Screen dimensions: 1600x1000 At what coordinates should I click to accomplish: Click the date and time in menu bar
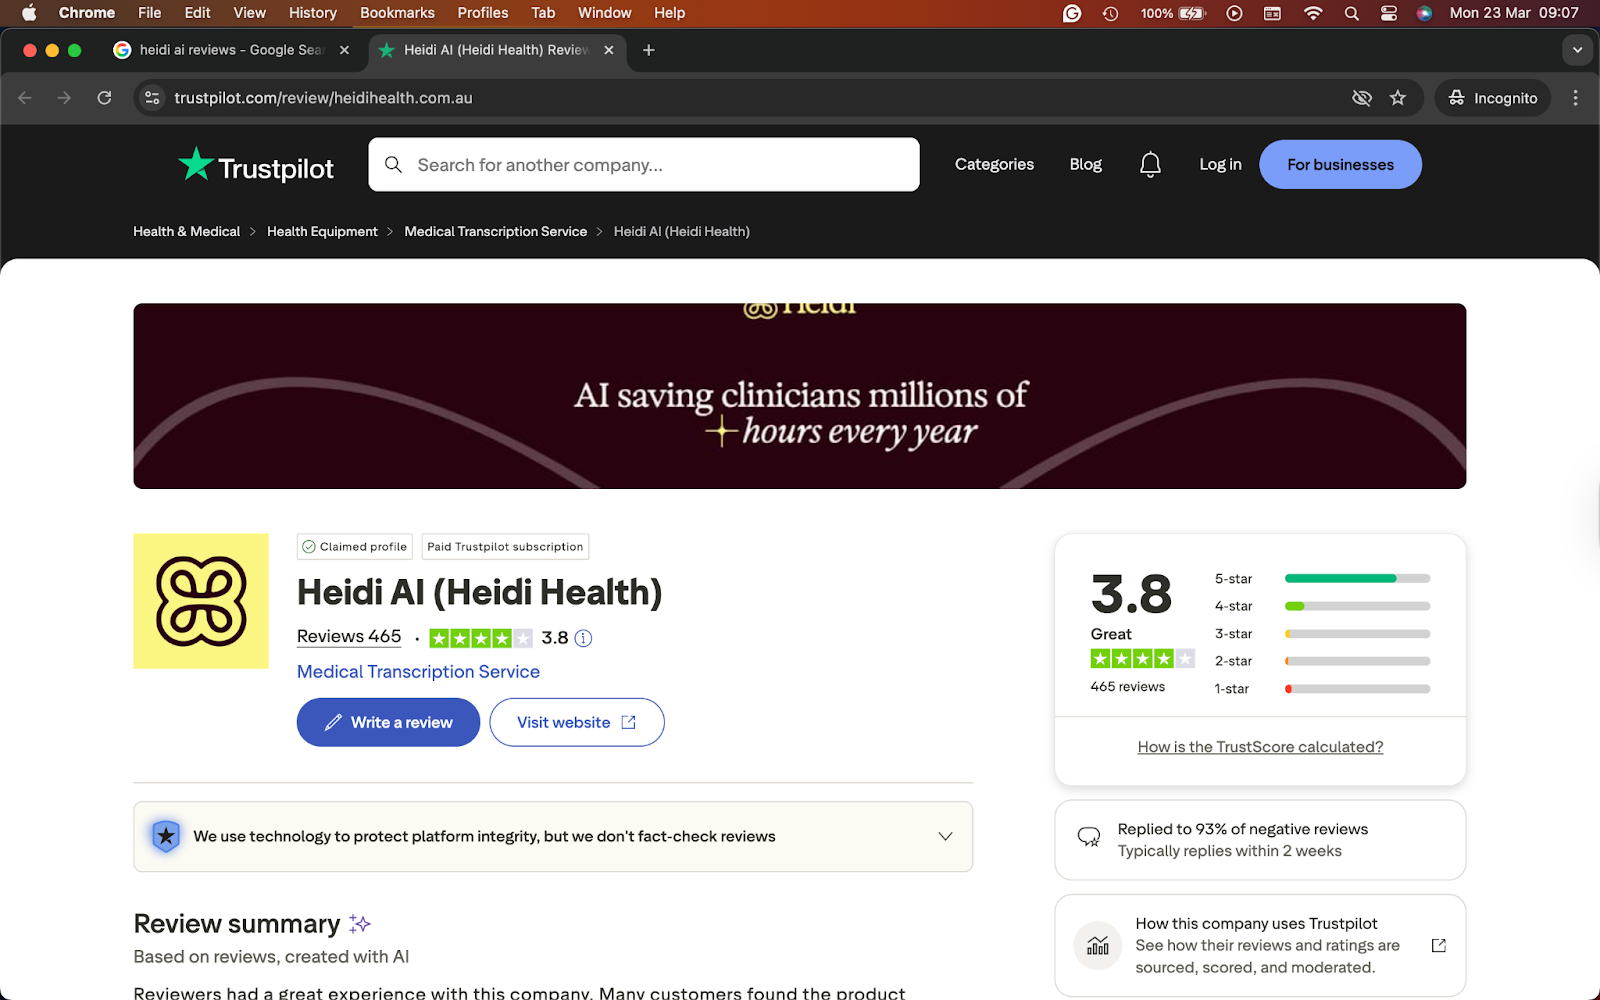[x=1514, y=13]
